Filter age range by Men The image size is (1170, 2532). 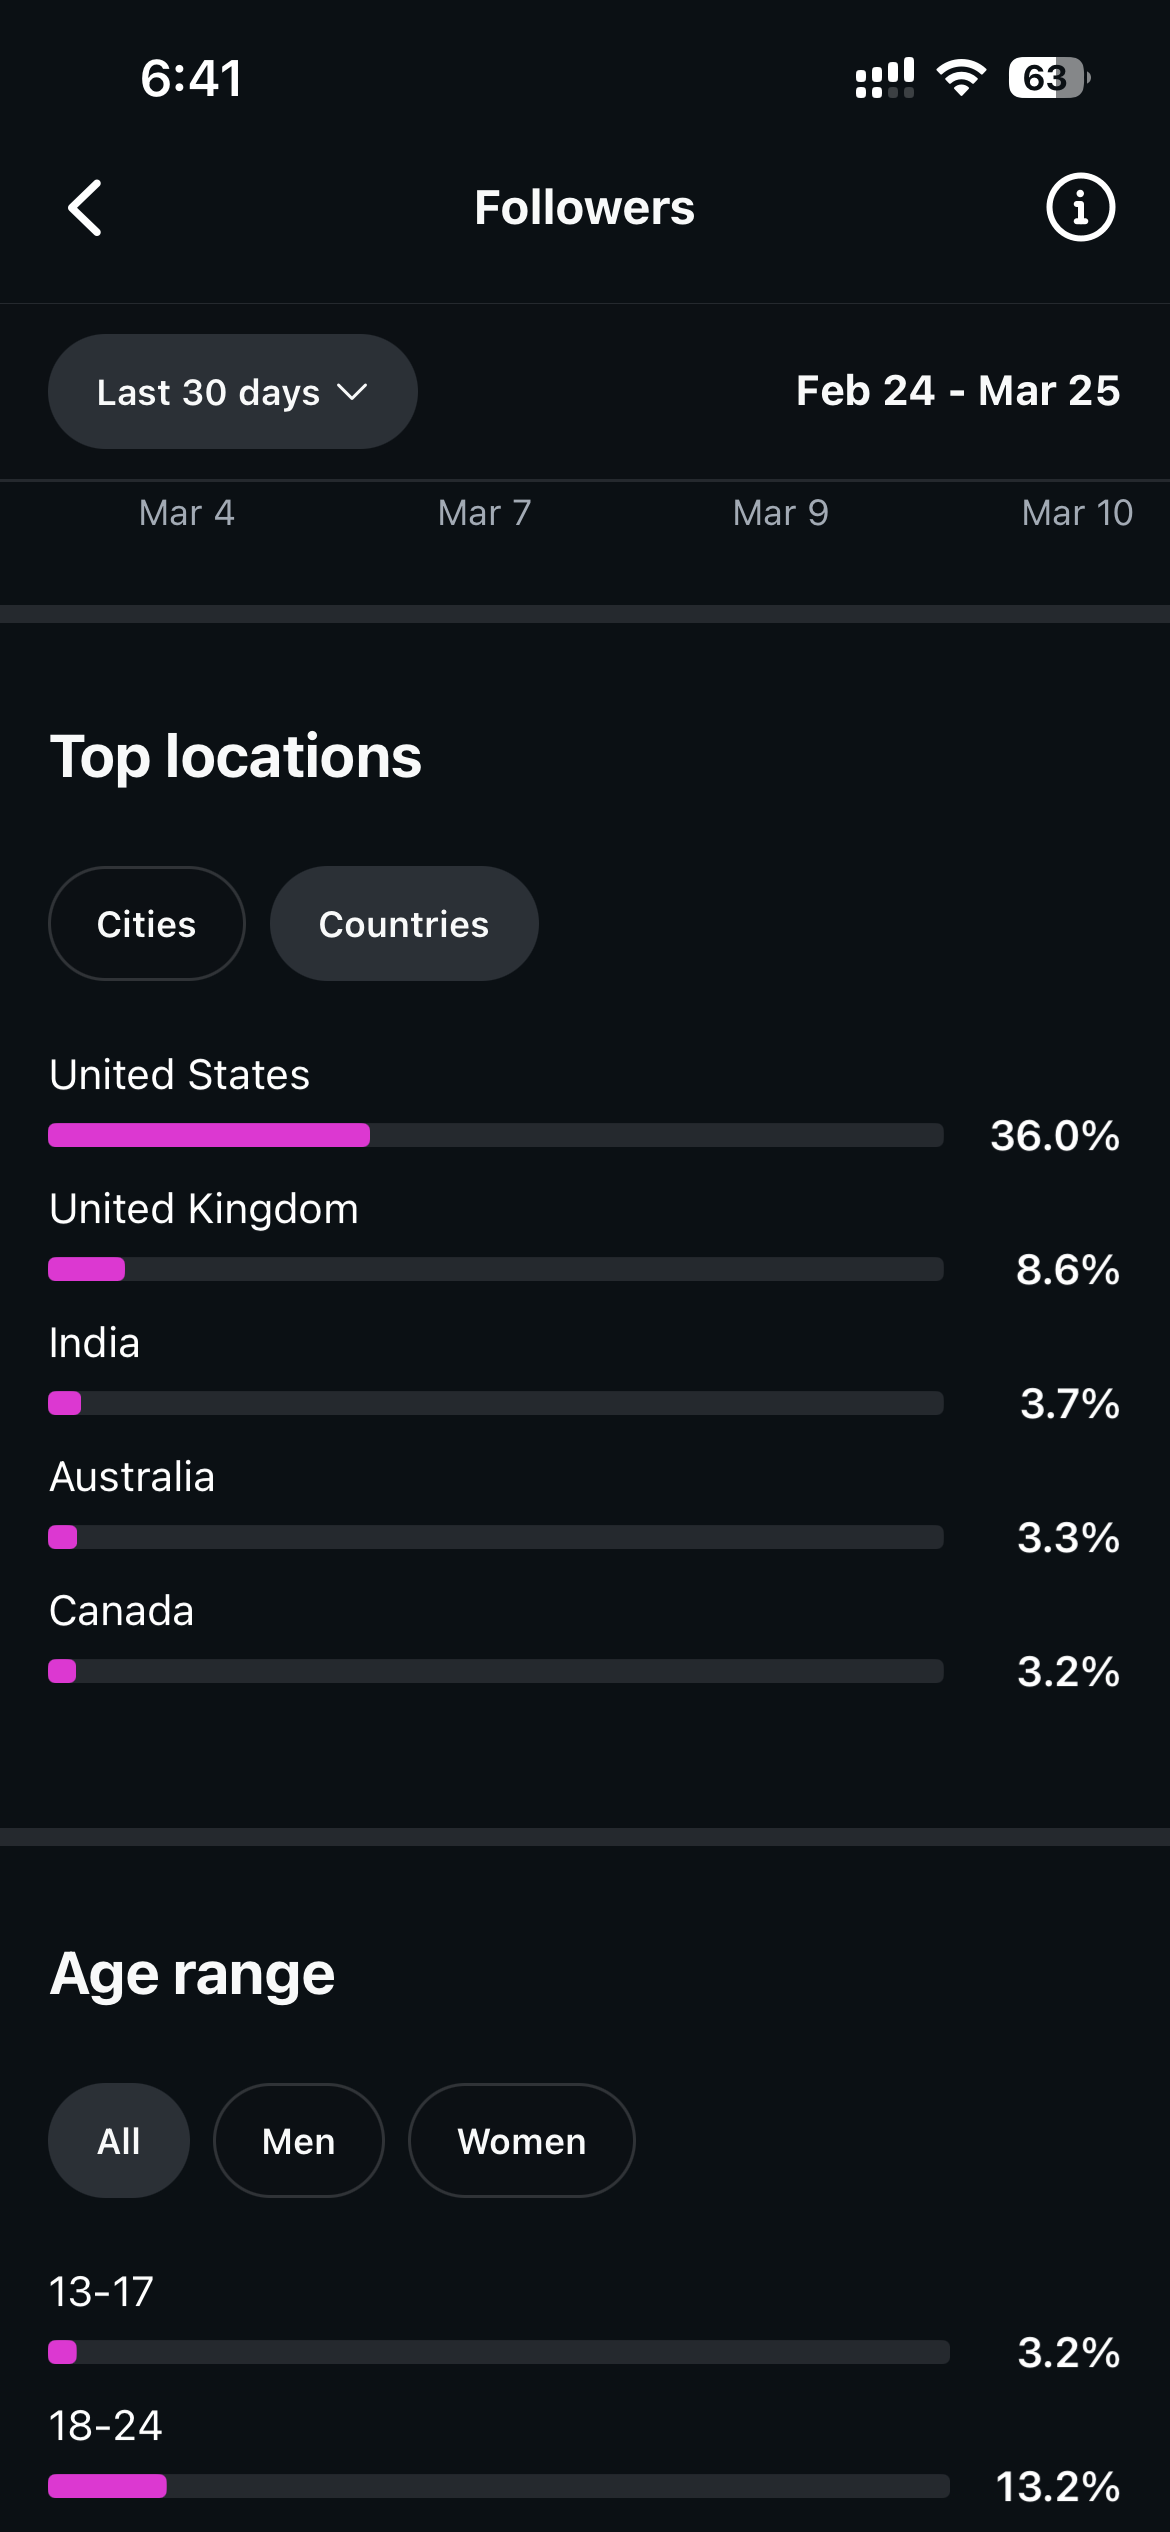[298, 2141]
